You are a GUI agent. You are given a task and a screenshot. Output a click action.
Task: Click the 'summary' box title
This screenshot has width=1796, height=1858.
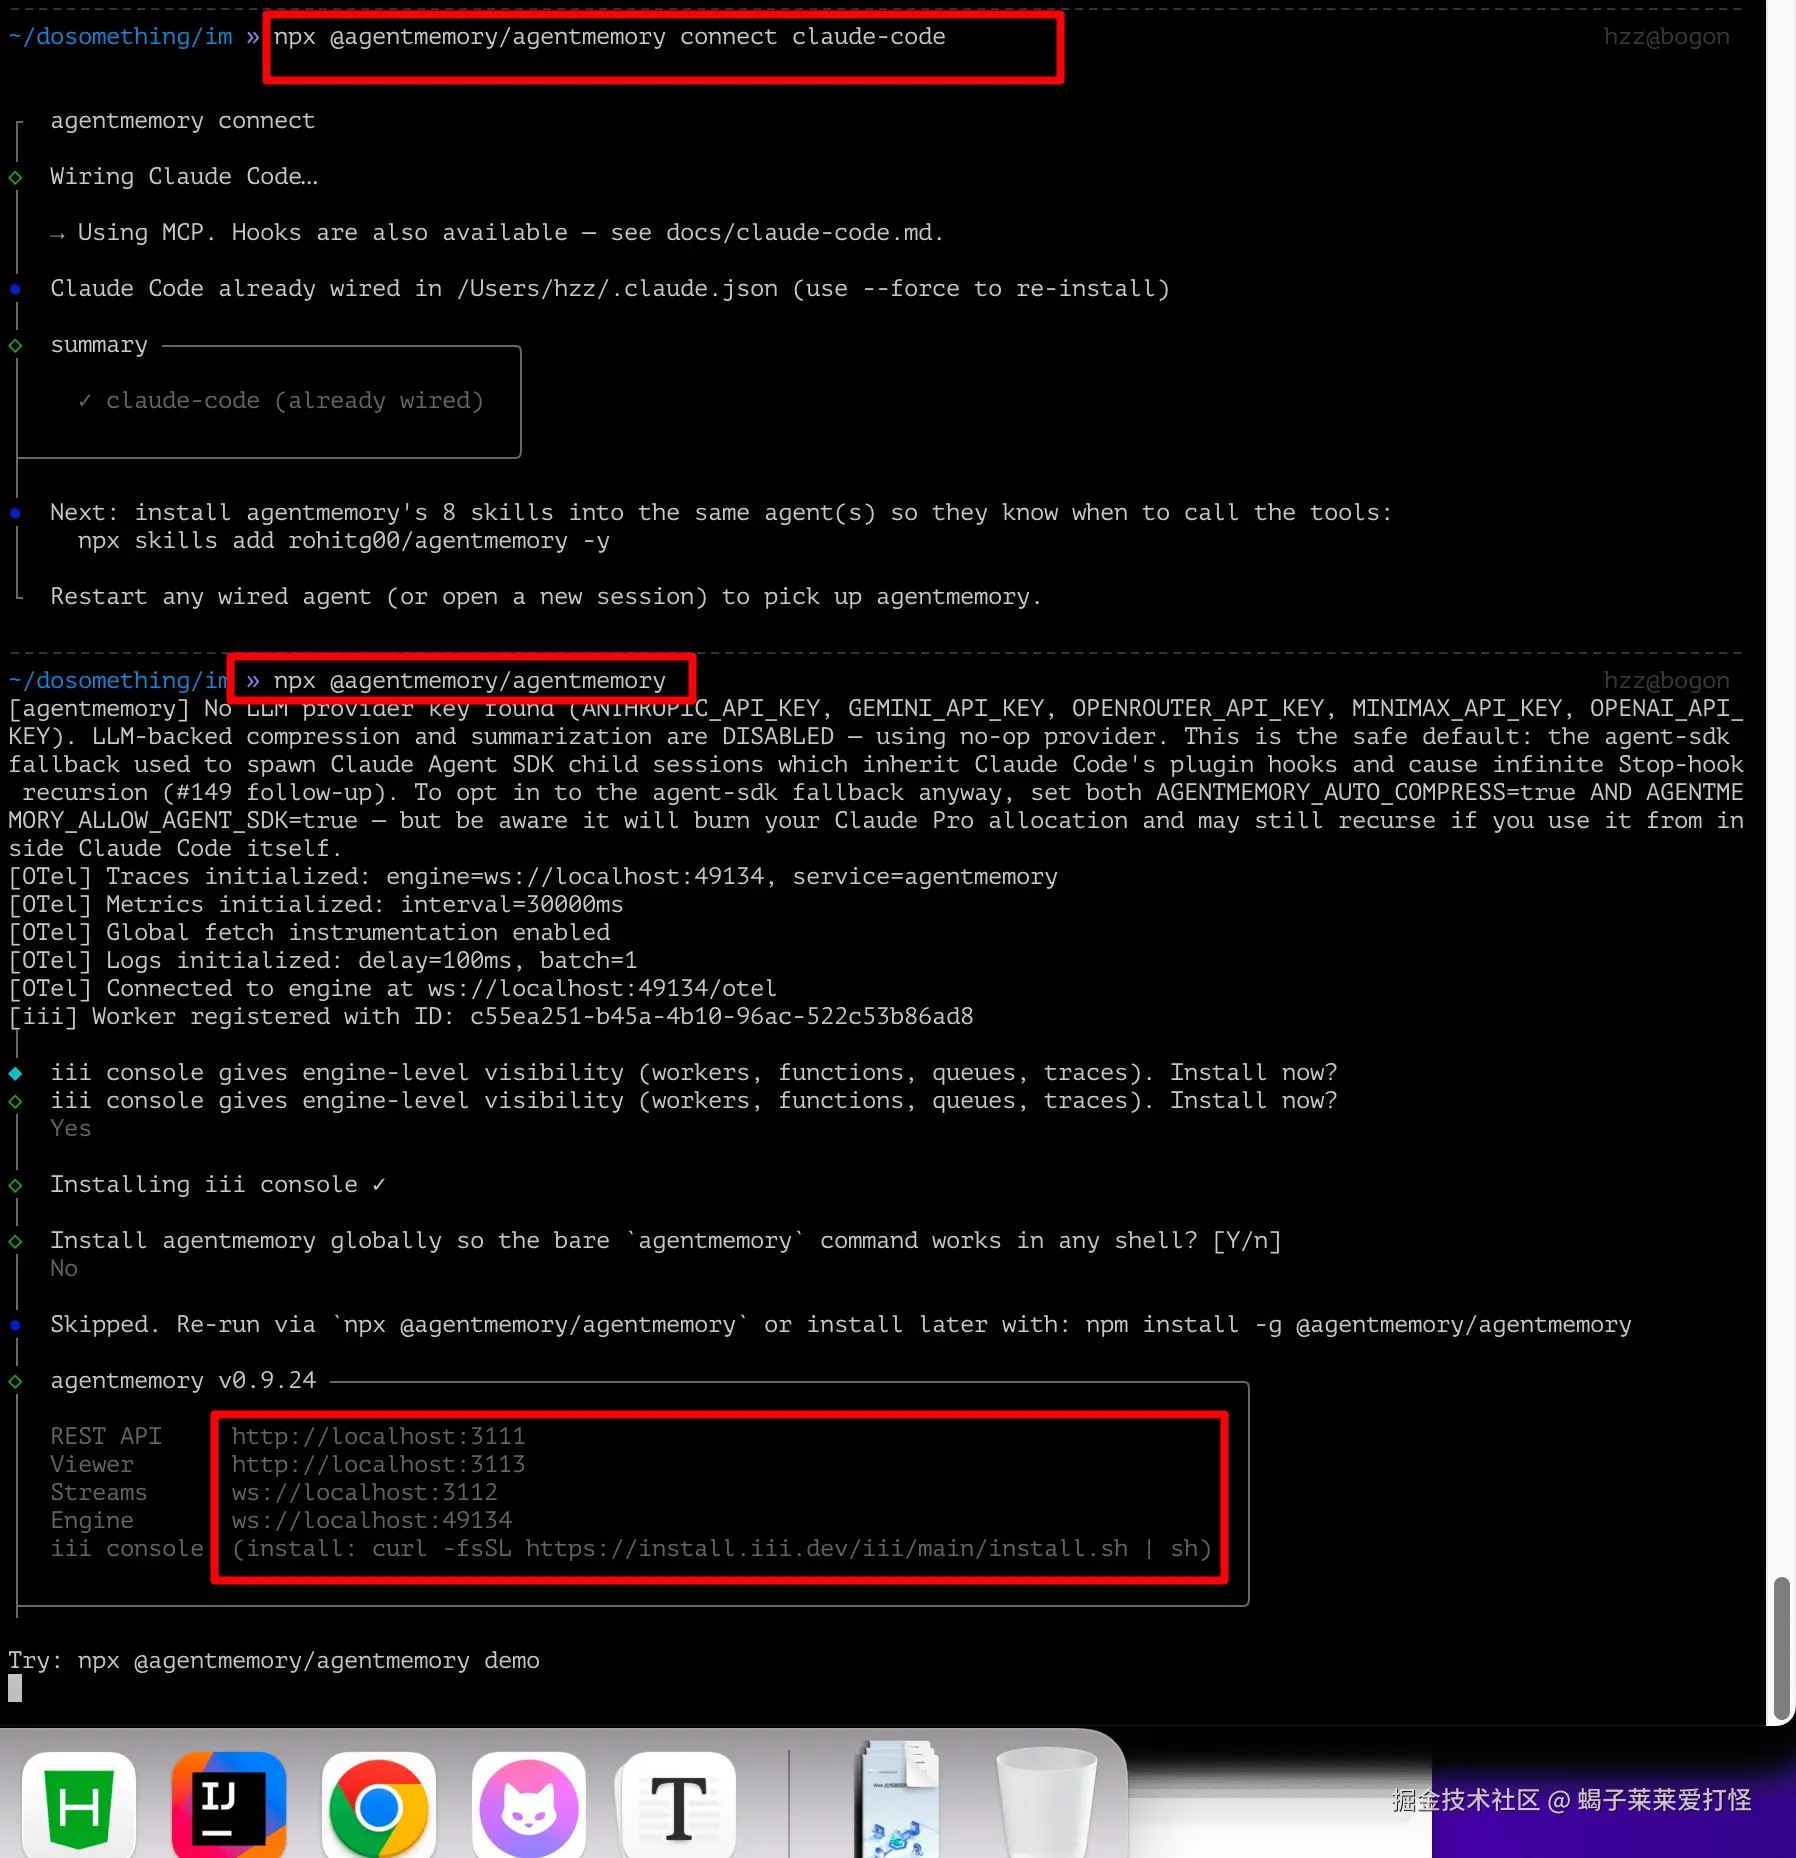coord(99,344)
